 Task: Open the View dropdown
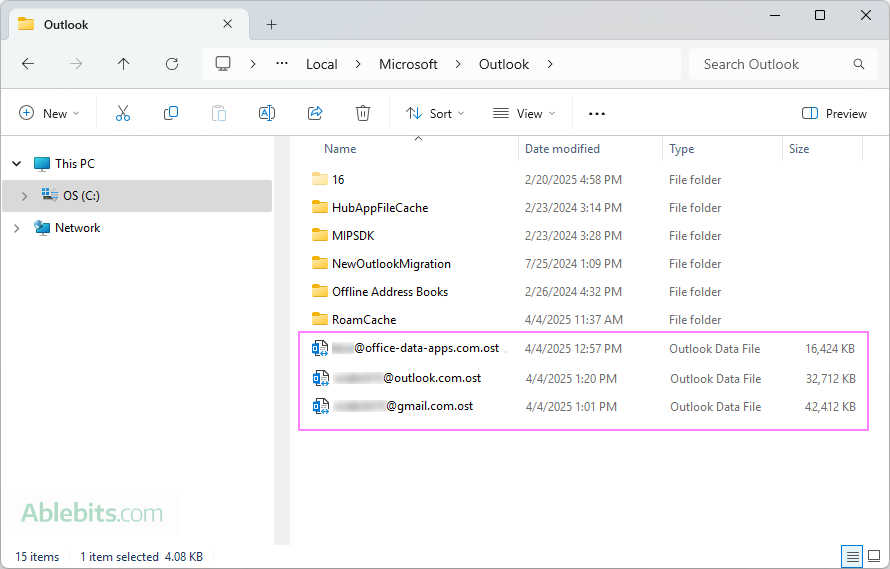pos(524,114)
